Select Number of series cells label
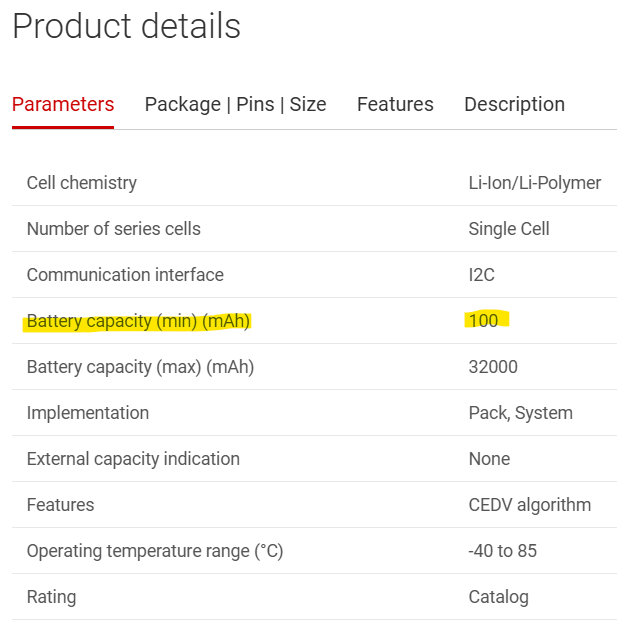The width and height of the screenshot is (617, 621). 114,229
